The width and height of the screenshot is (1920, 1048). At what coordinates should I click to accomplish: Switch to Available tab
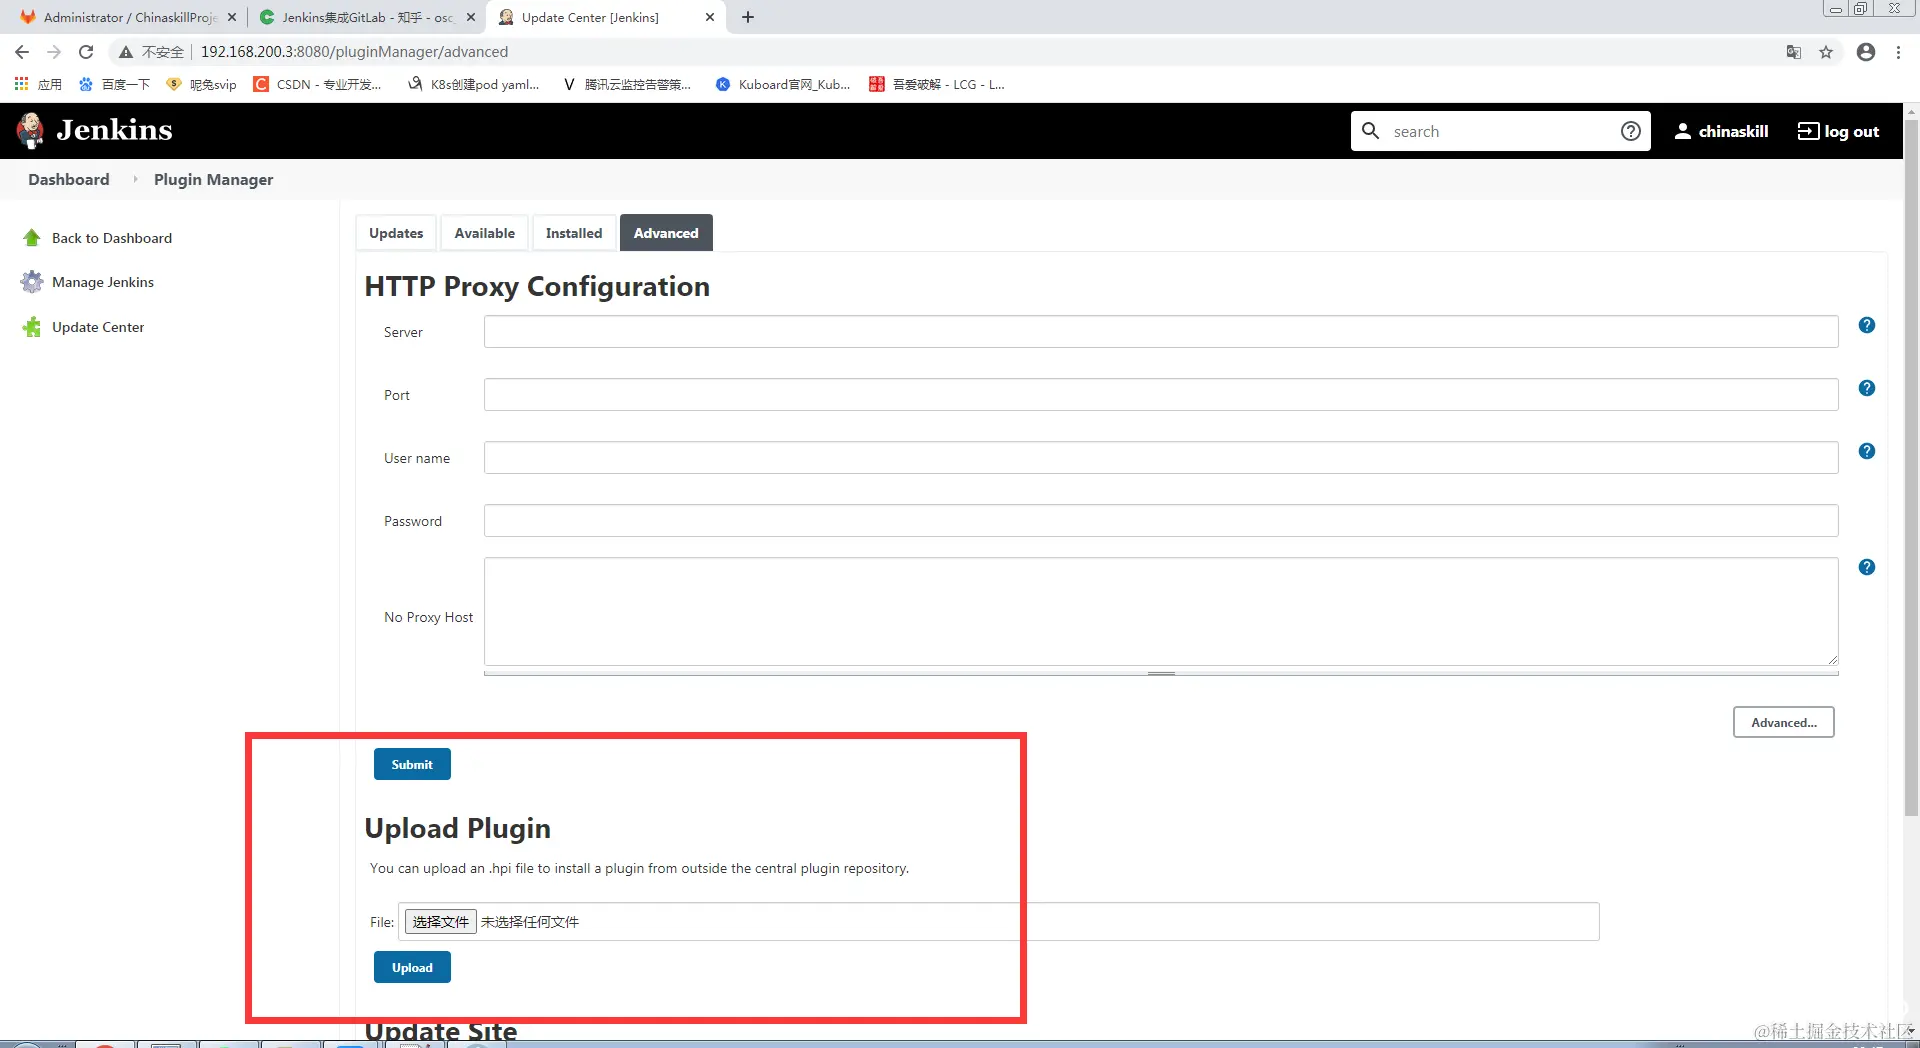pos(485,233)
